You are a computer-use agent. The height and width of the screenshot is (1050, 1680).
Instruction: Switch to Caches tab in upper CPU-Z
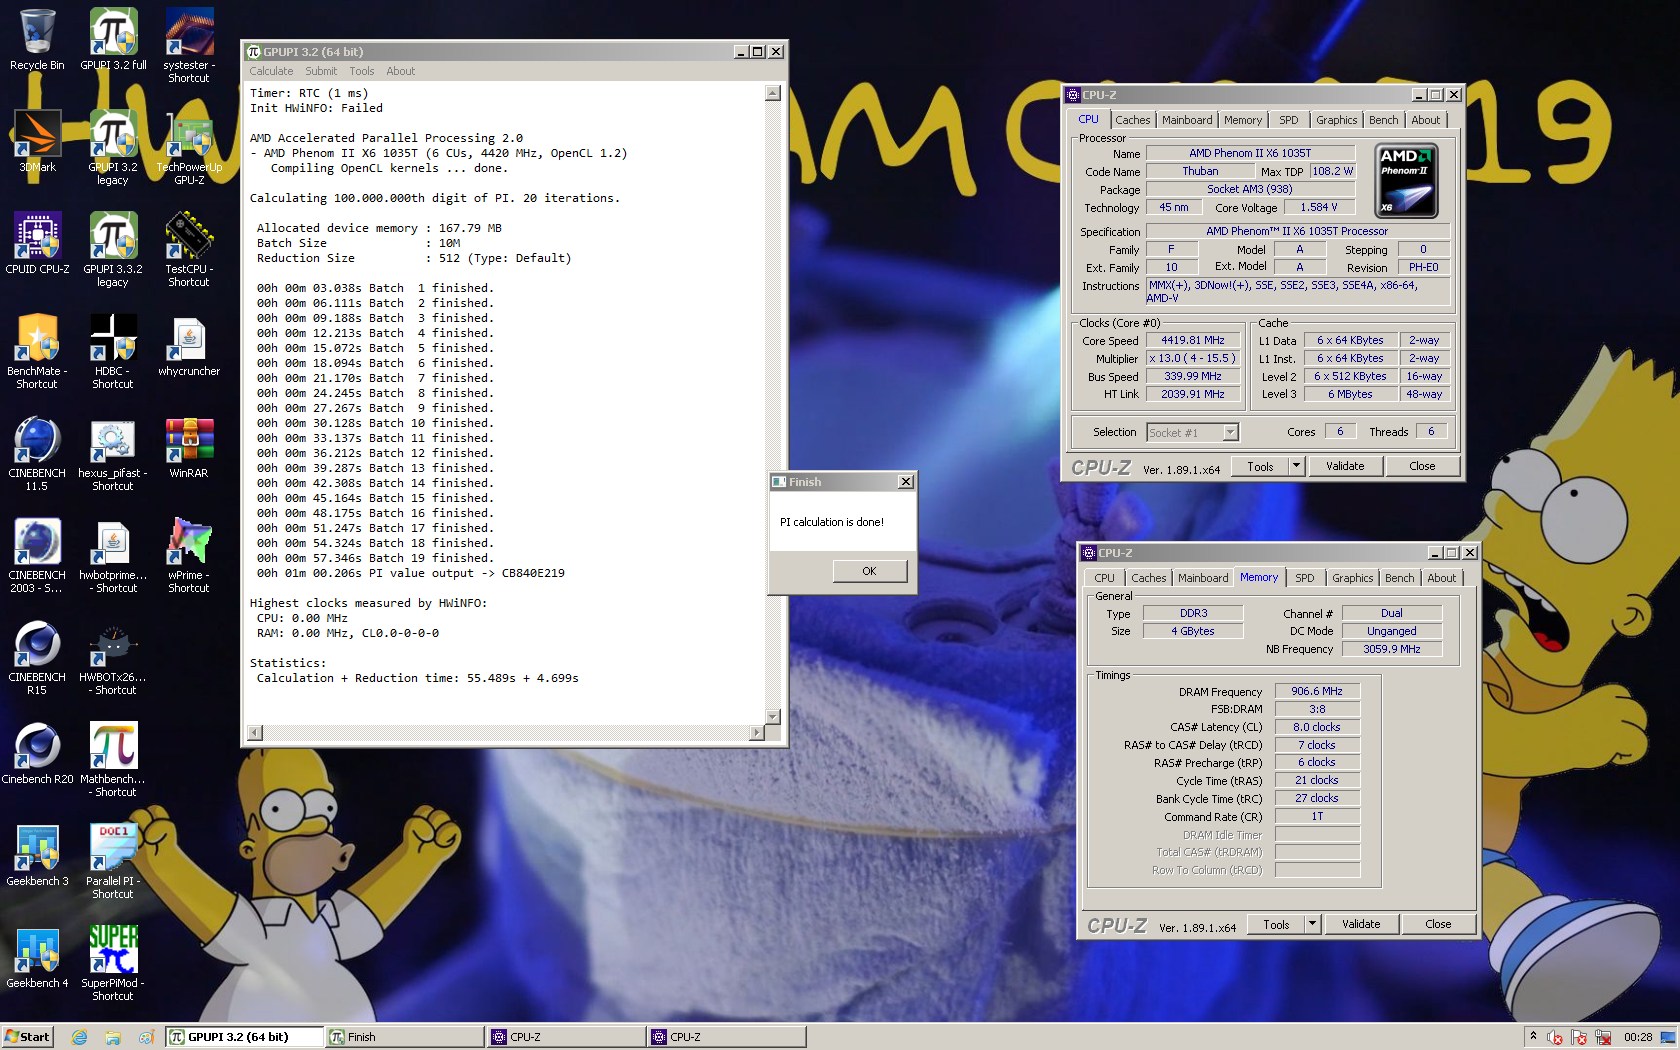click(1132, 120)
